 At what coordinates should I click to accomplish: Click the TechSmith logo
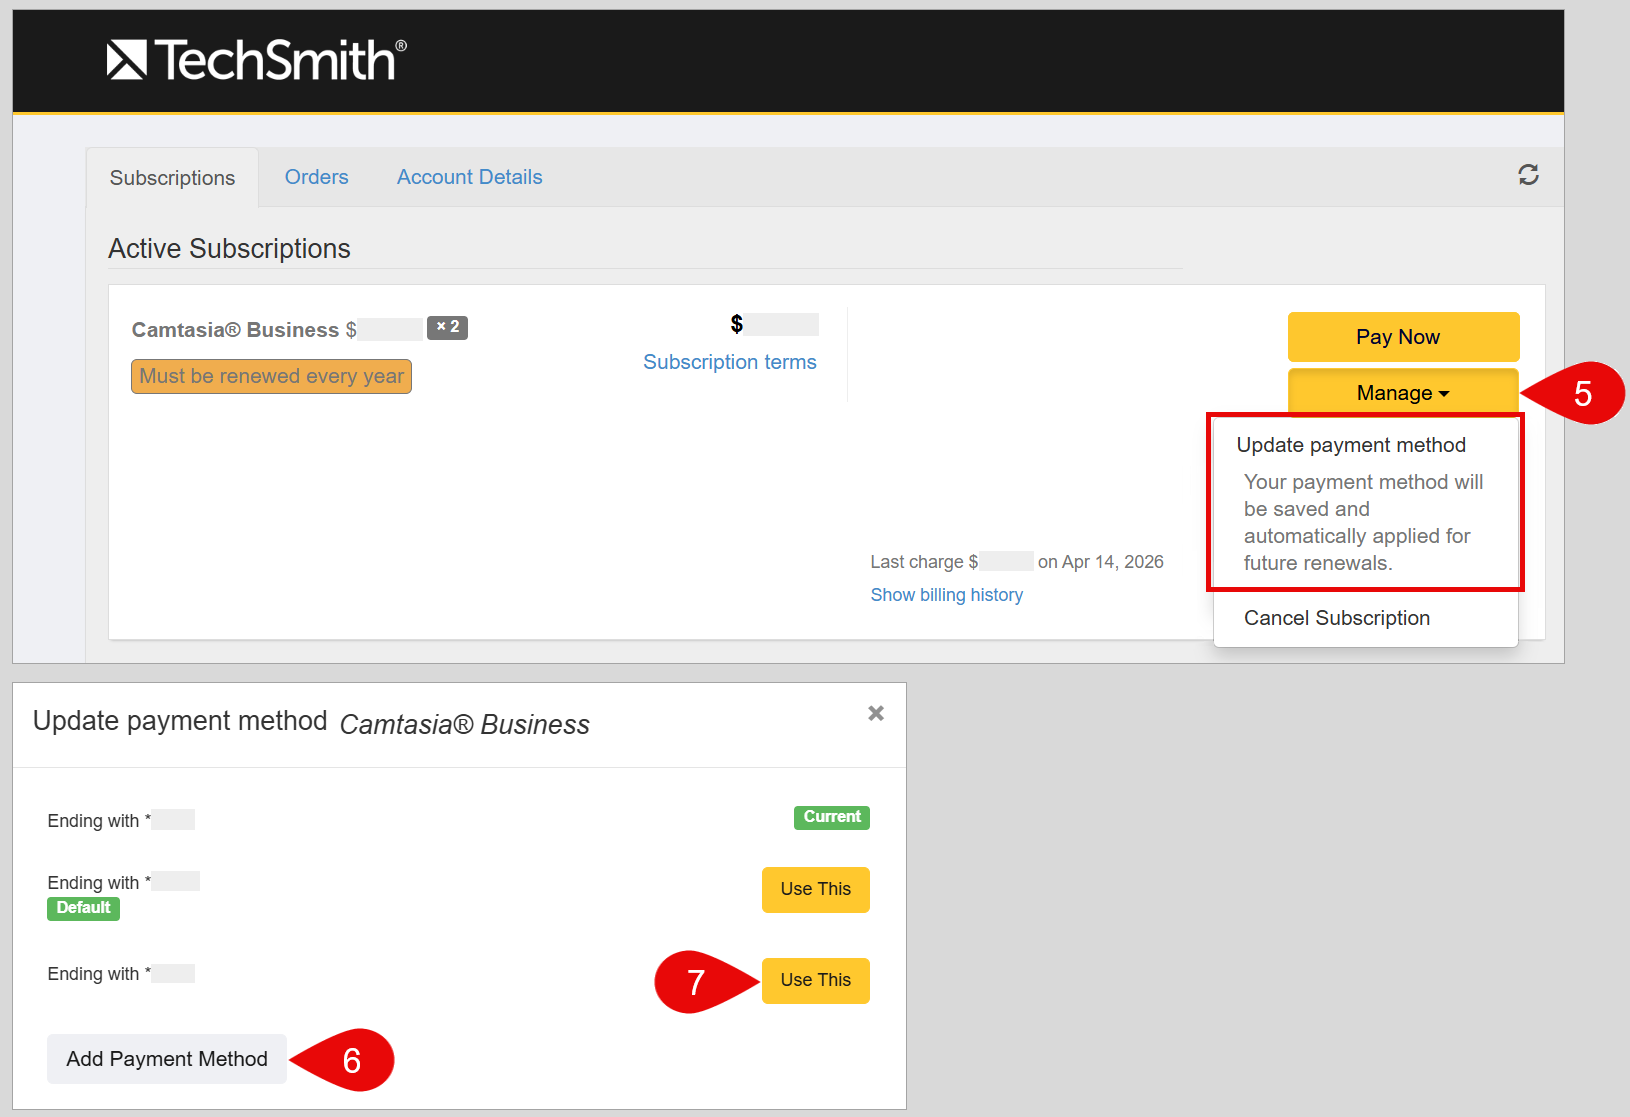tap(257, 60)
